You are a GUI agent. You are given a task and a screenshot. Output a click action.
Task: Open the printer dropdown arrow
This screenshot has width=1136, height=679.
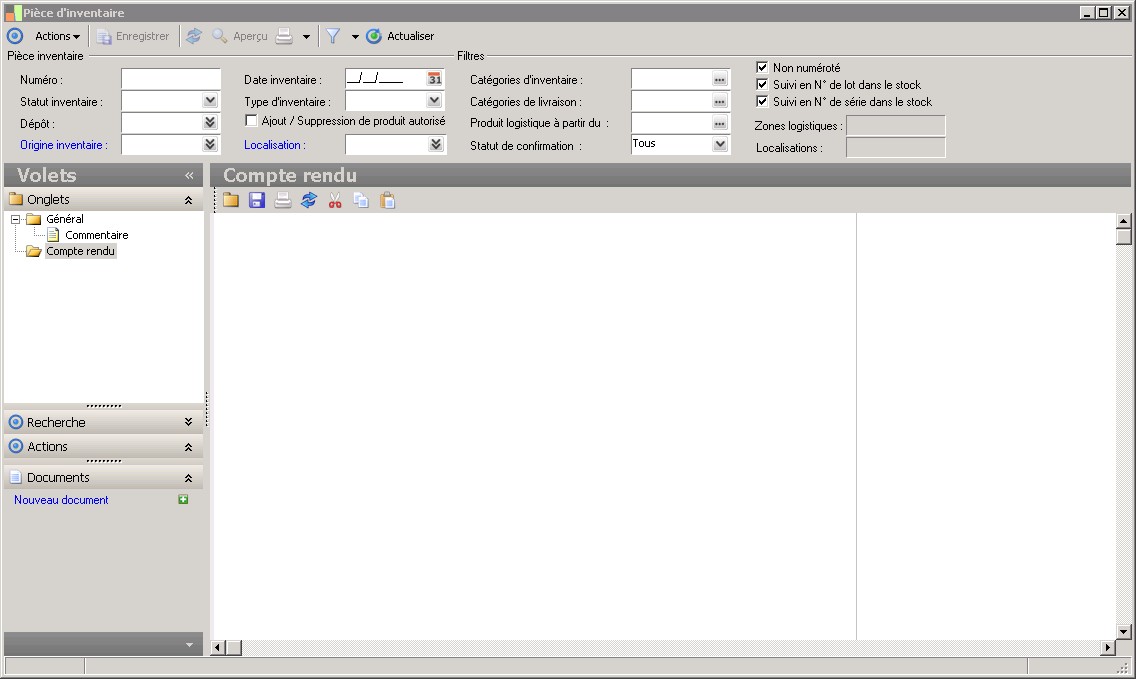coord(306,37)
